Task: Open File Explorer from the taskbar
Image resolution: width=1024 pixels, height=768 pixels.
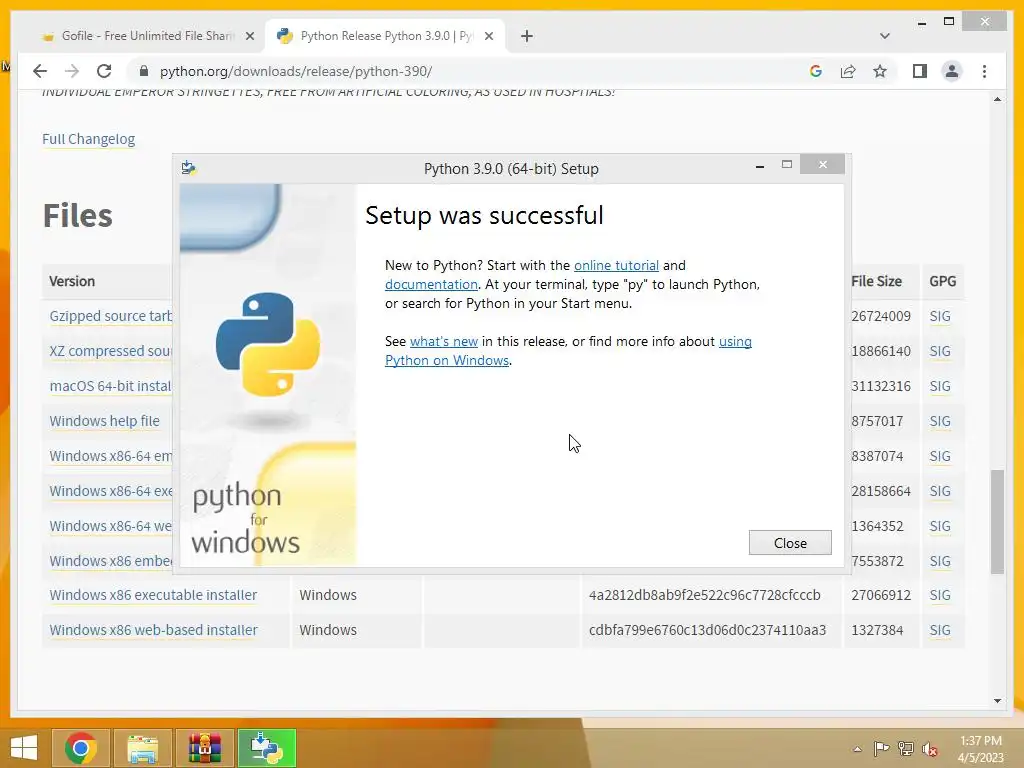Action: (x=143, y=748)
